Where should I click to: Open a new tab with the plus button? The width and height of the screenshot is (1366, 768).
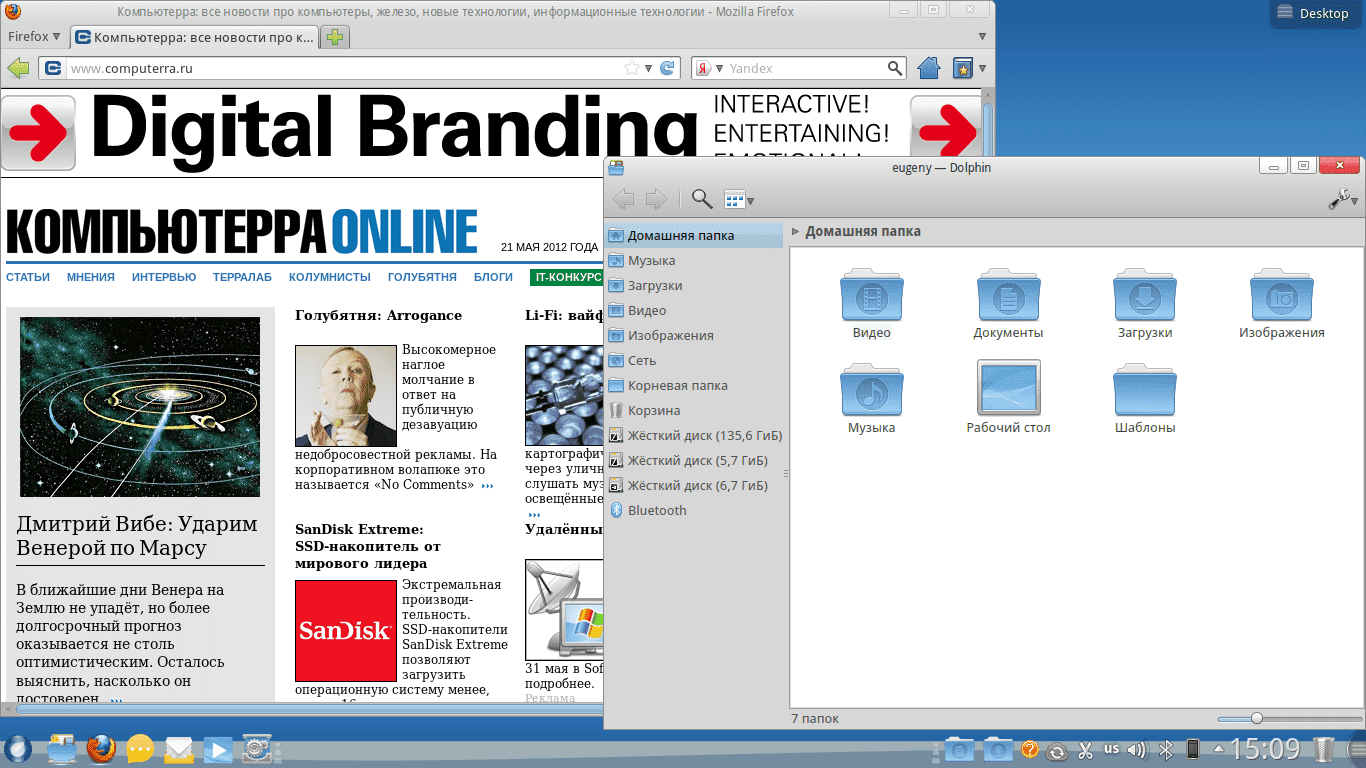[x=337, y=37]
